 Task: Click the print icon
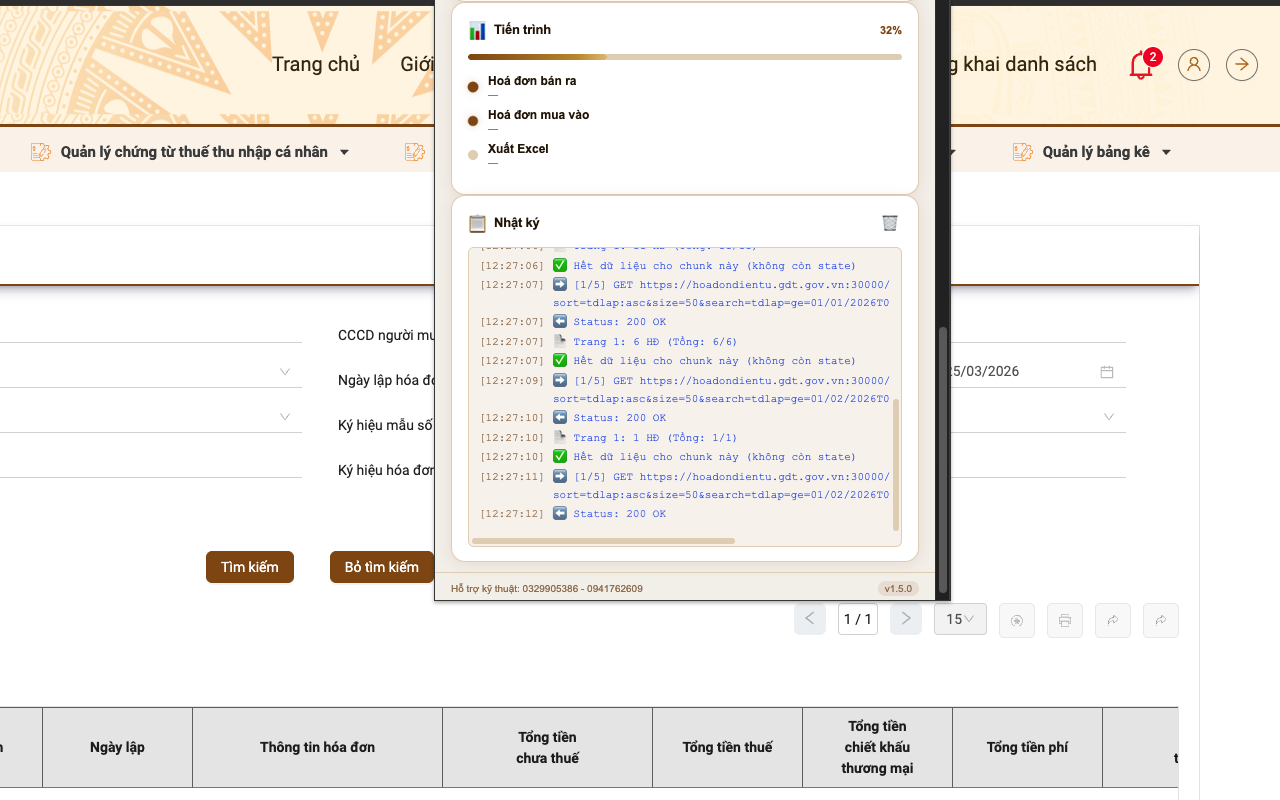click(x=1065, y=620)
